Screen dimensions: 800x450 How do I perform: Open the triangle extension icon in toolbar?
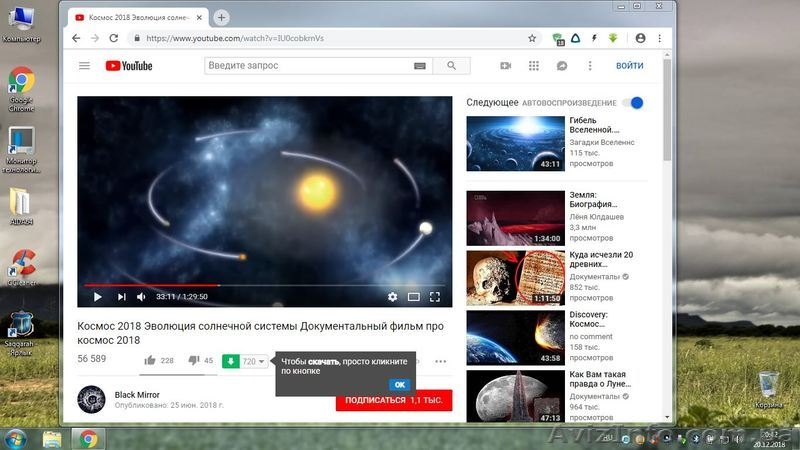[576, 38]
